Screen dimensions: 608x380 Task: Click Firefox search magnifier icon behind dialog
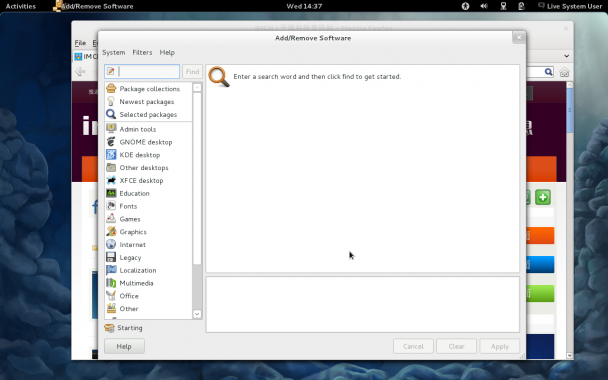(548, 72)
